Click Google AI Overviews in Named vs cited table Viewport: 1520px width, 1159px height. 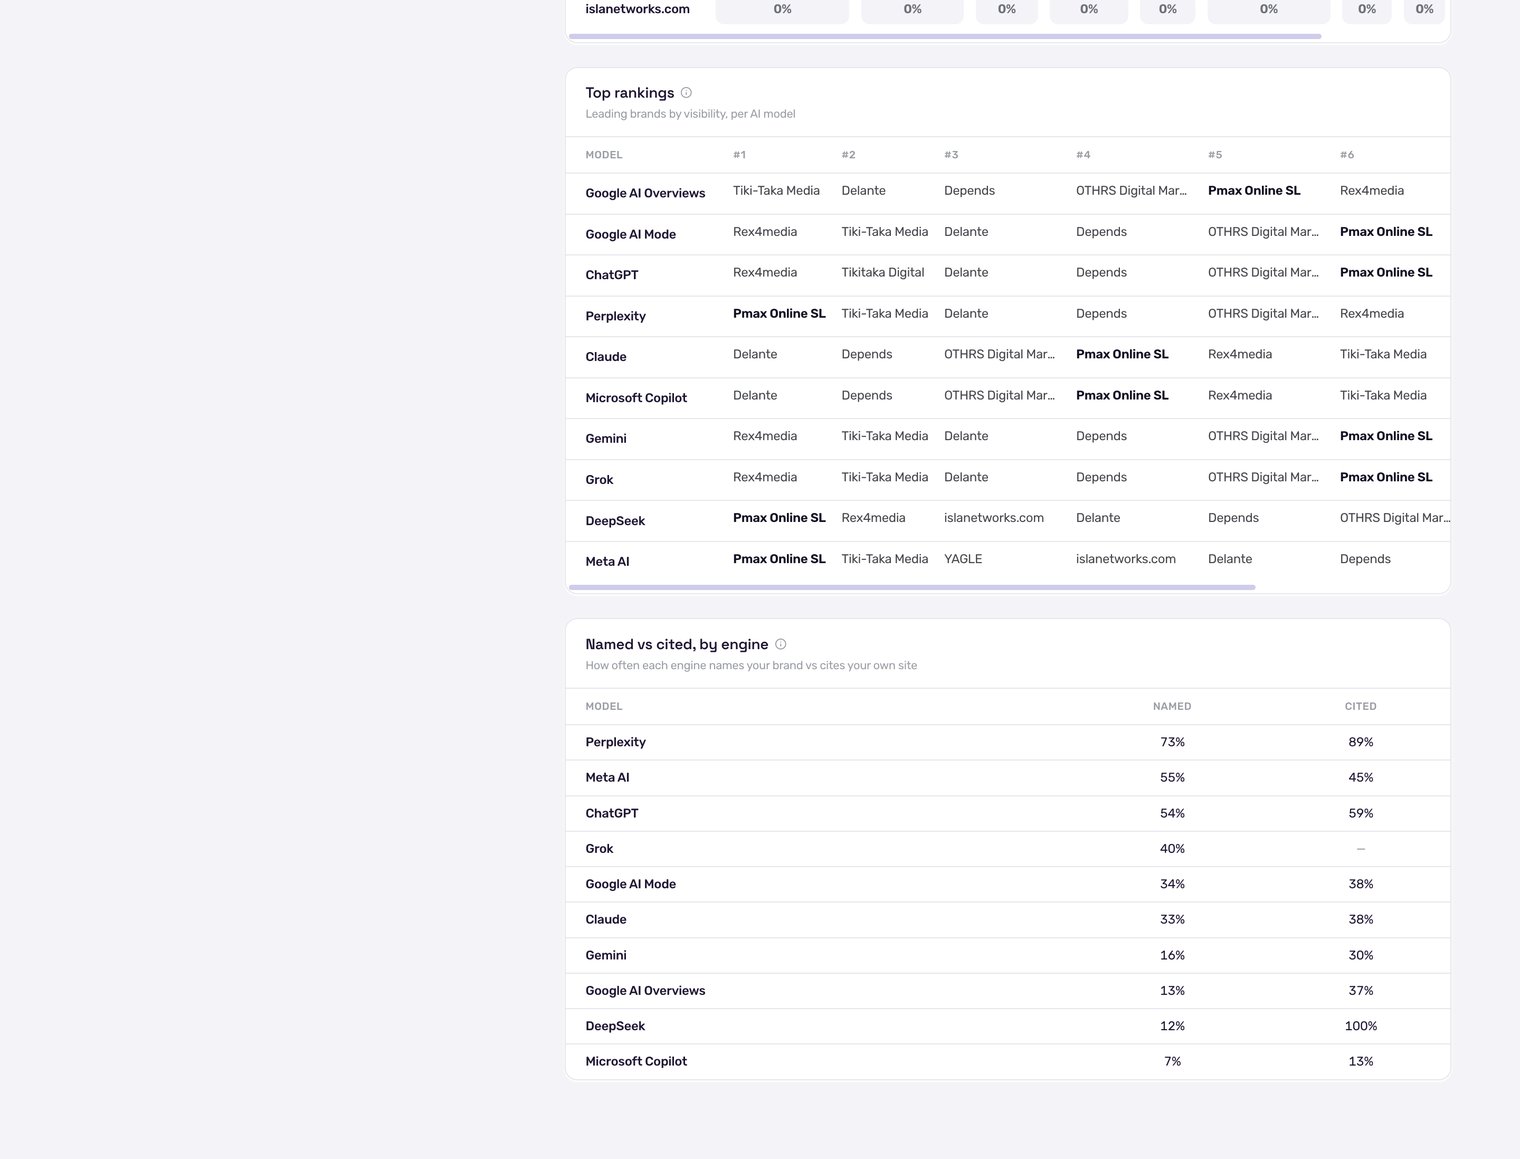pyautogui.click(x=645, y=990)
